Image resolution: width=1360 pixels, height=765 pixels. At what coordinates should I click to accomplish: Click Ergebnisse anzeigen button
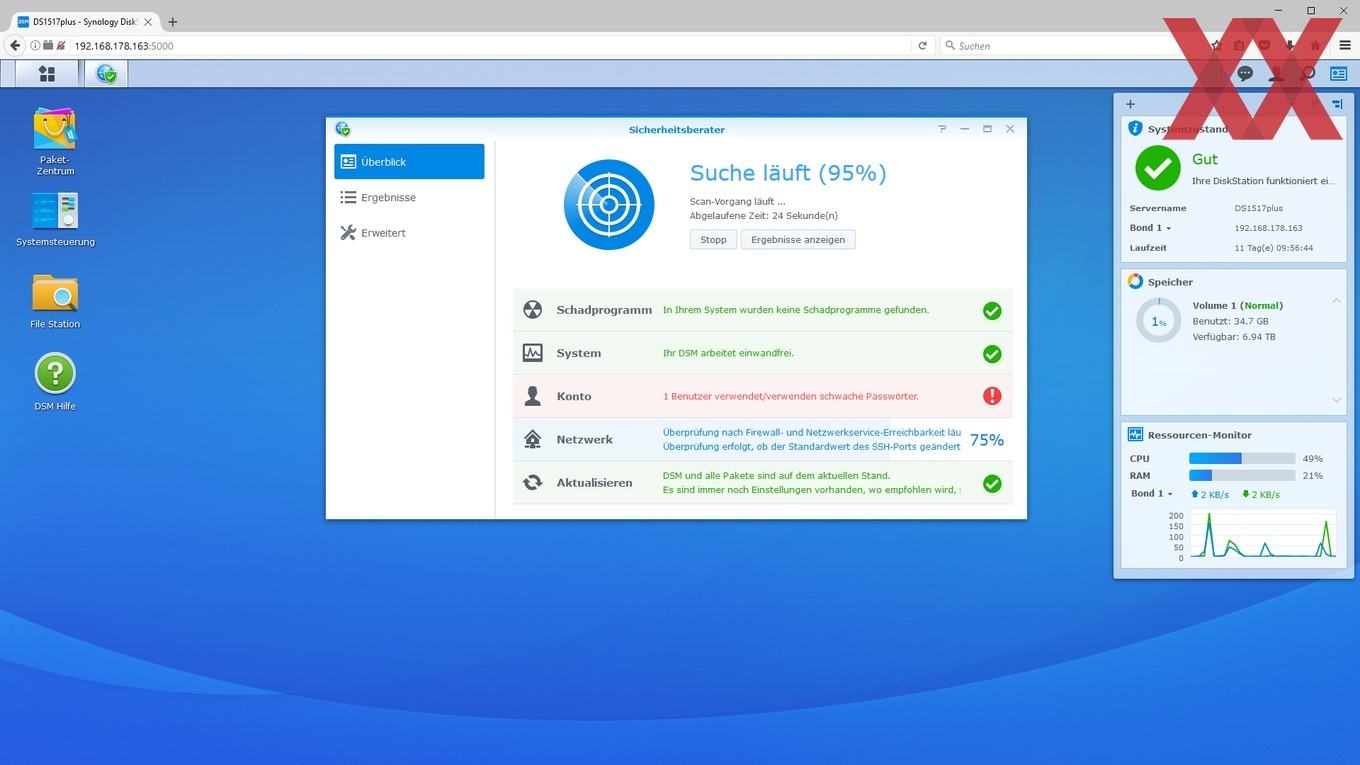[x=798, y=239]
